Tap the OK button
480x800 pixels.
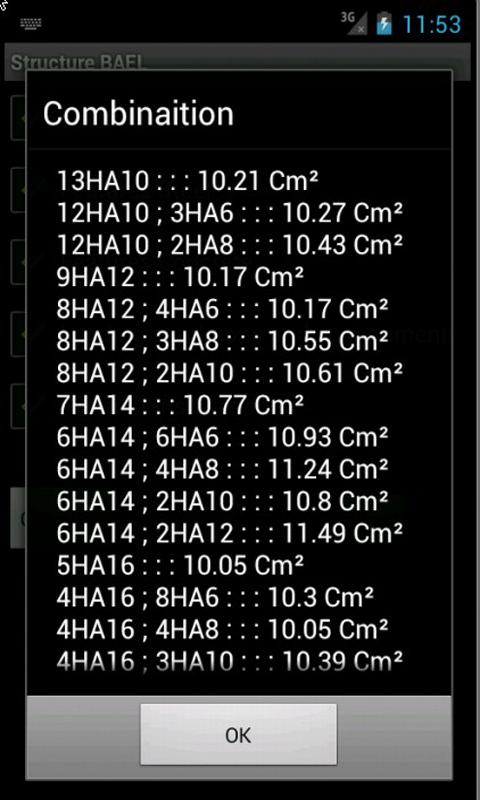pos(238,734)
